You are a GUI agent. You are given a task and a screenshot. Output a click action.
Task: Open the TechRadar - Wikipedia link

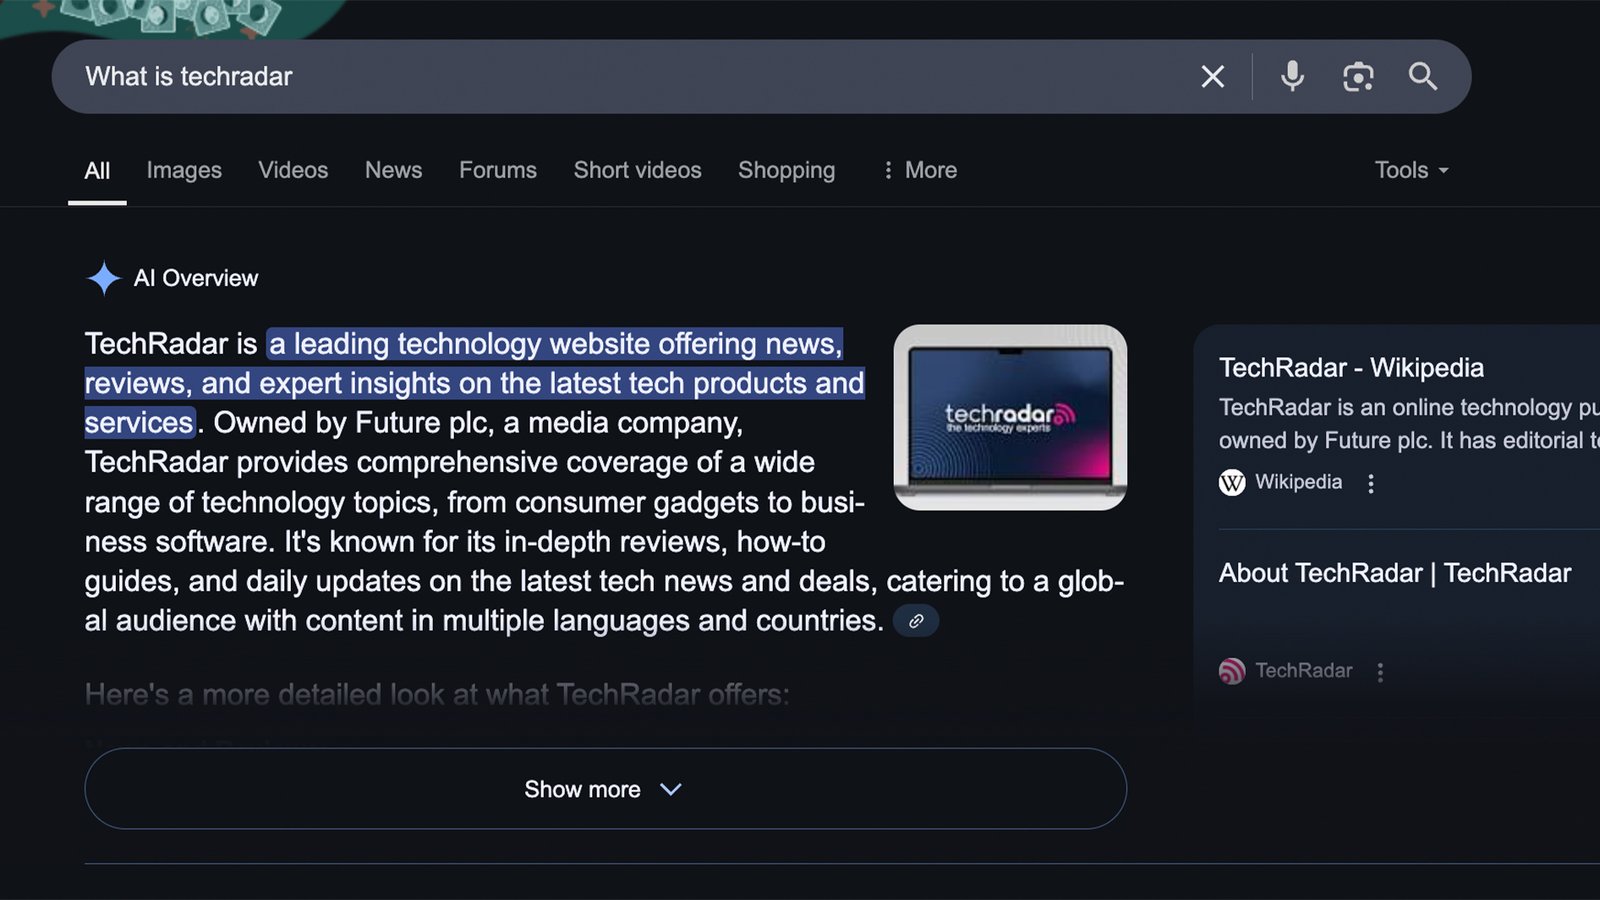click(1350, 368)
